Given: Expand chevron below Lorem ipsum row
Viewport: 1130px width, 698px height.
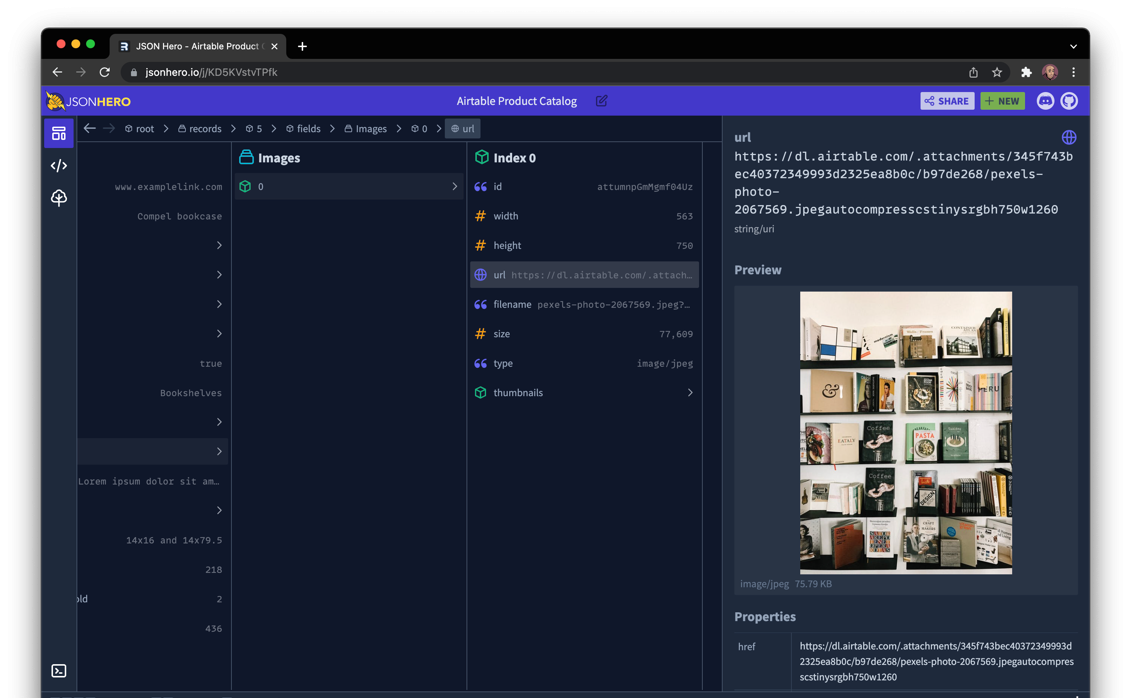Looking at the screenshot, I should (x=219, y=511).
